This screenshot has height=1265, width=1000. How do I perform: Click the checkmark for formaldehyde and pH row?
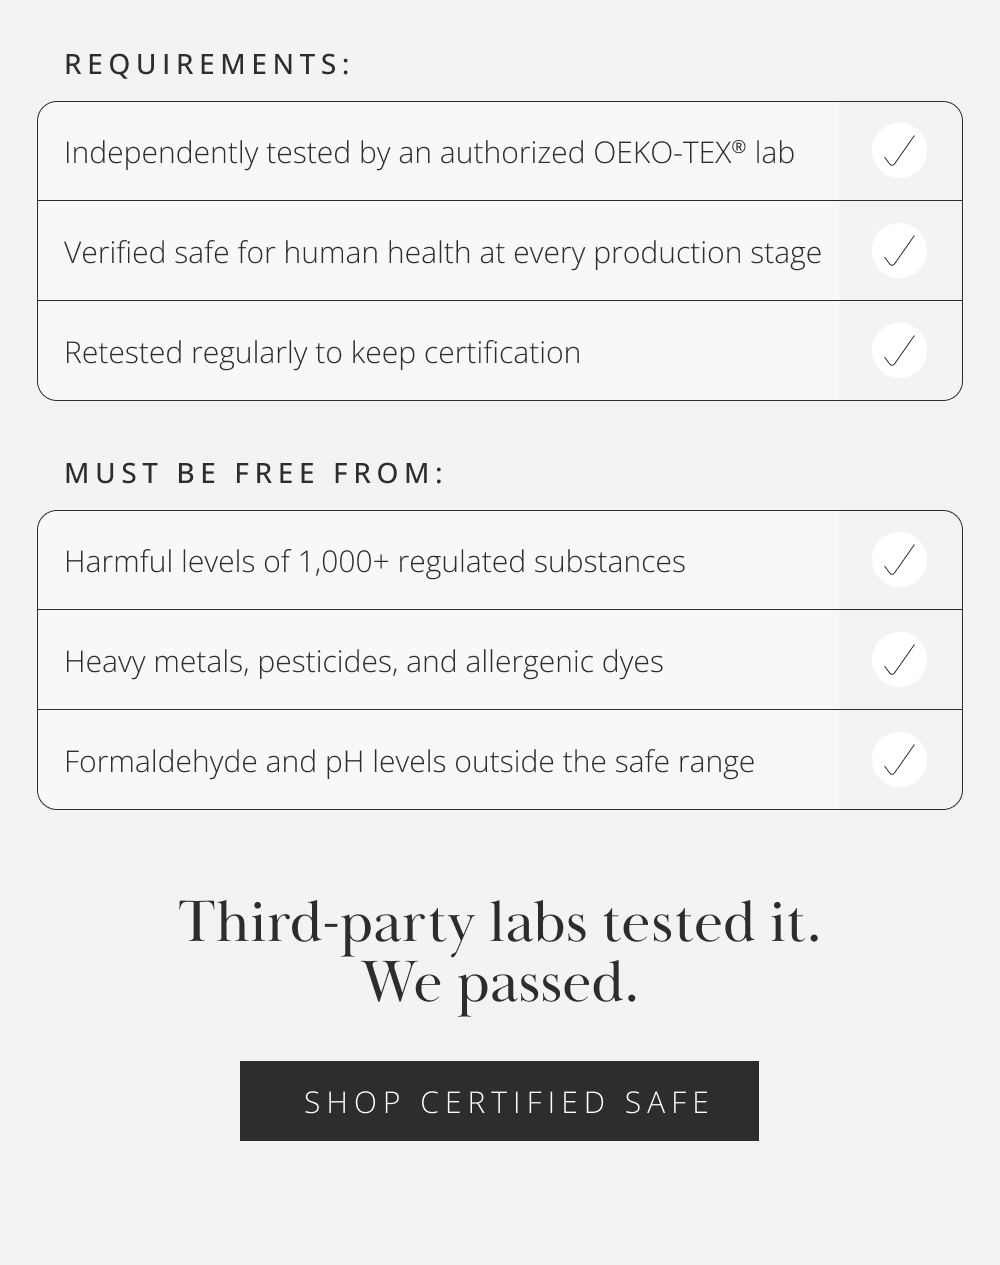click(x=899, y=760)
